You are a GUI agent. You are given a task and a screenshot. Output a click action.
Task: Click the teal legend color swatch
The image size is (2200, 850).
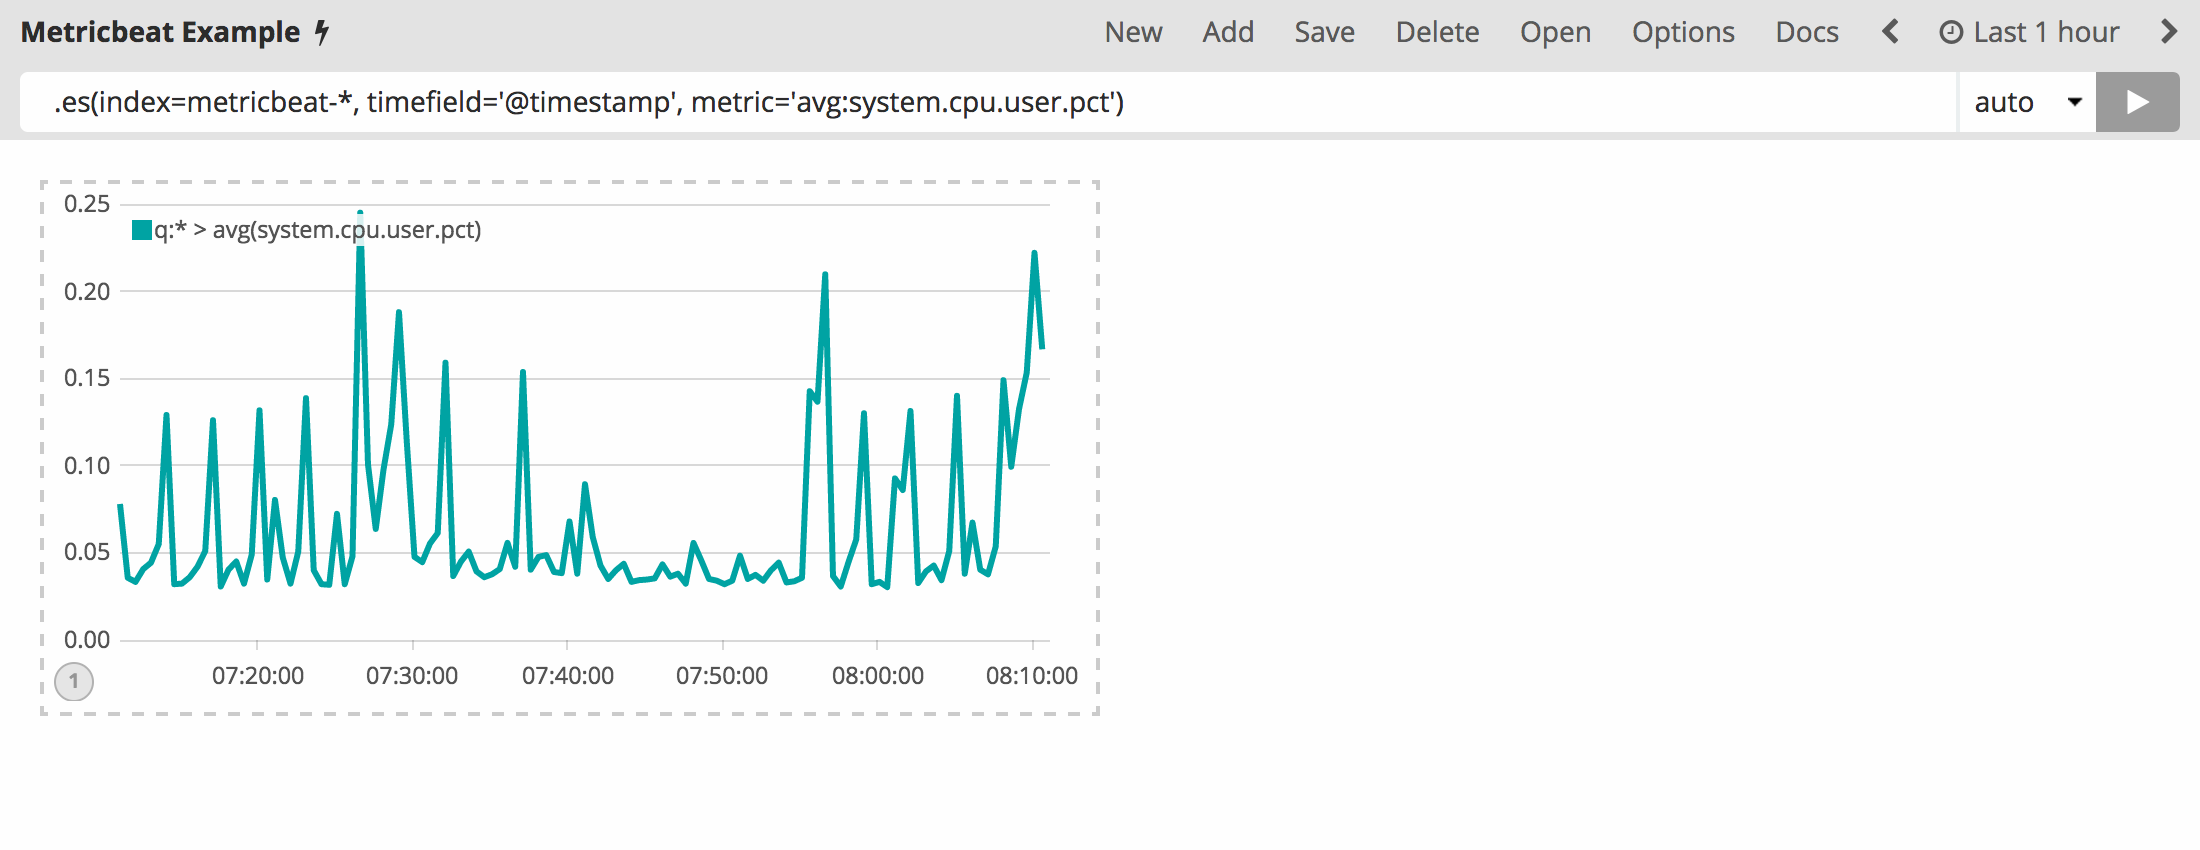[x=142, y=231]
